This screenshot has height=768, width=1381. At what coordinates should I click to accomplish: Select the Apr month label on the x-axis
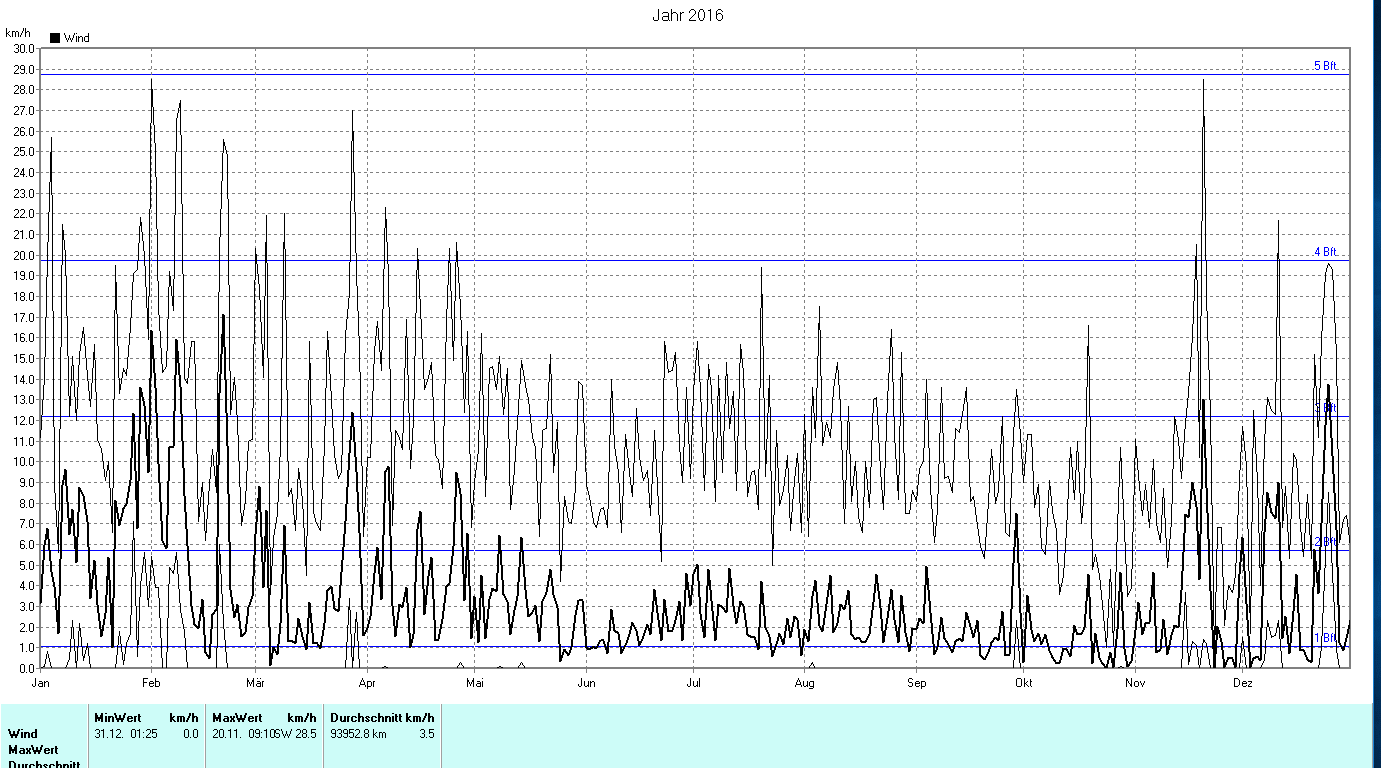tap(366, 684)
